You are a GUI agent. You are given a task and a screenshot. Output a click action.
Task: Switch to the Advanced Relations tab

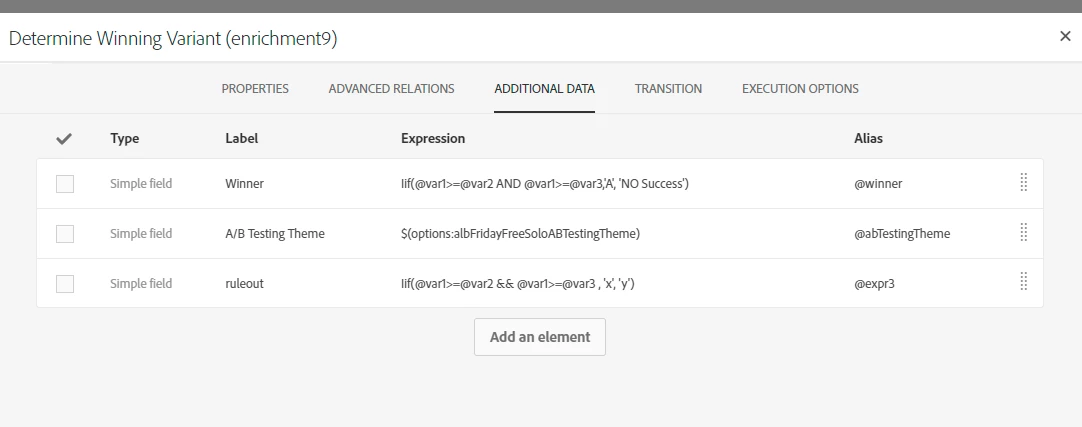click(391, 88)
